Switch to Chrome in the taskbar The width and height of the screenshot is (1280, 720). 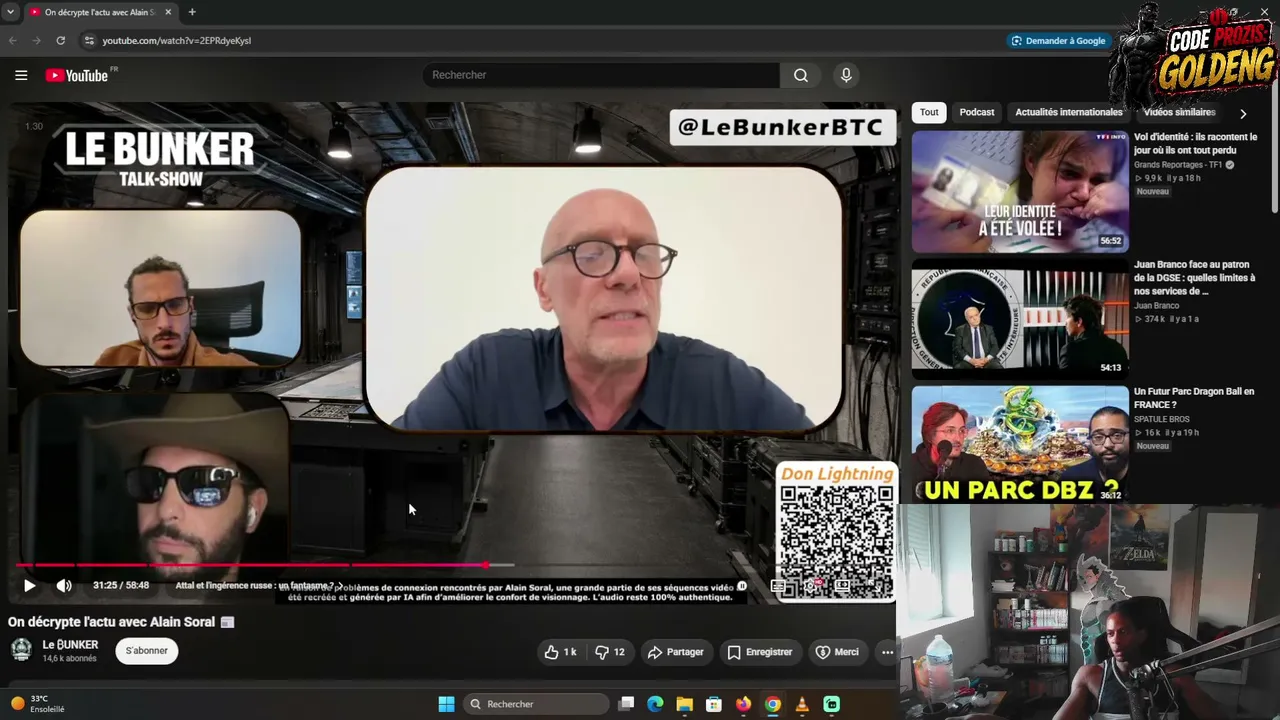tap(773, 704)
